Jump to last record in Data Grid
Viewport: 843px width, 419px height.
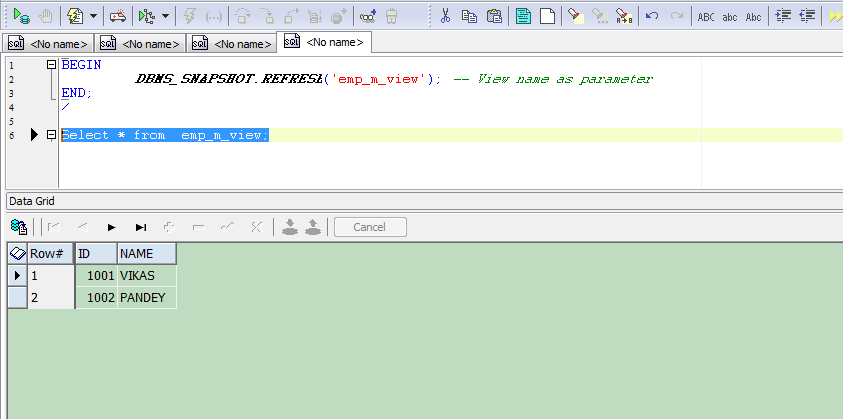pos(141,227)
